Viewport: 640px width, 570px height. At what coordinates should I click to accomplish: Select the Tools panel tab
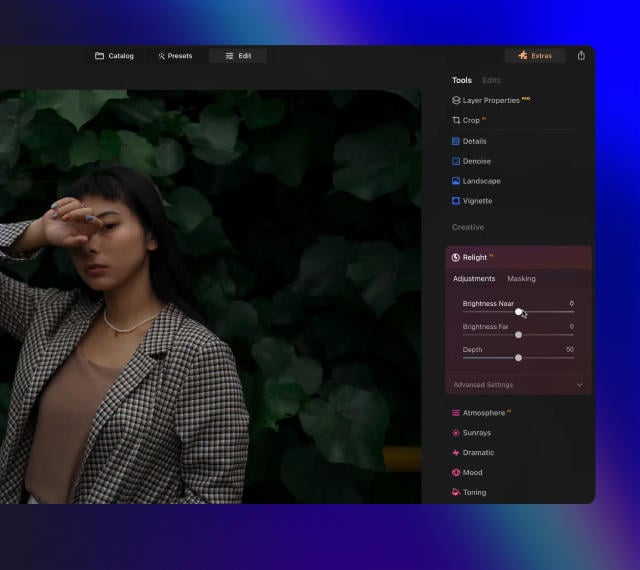[462, 80]
